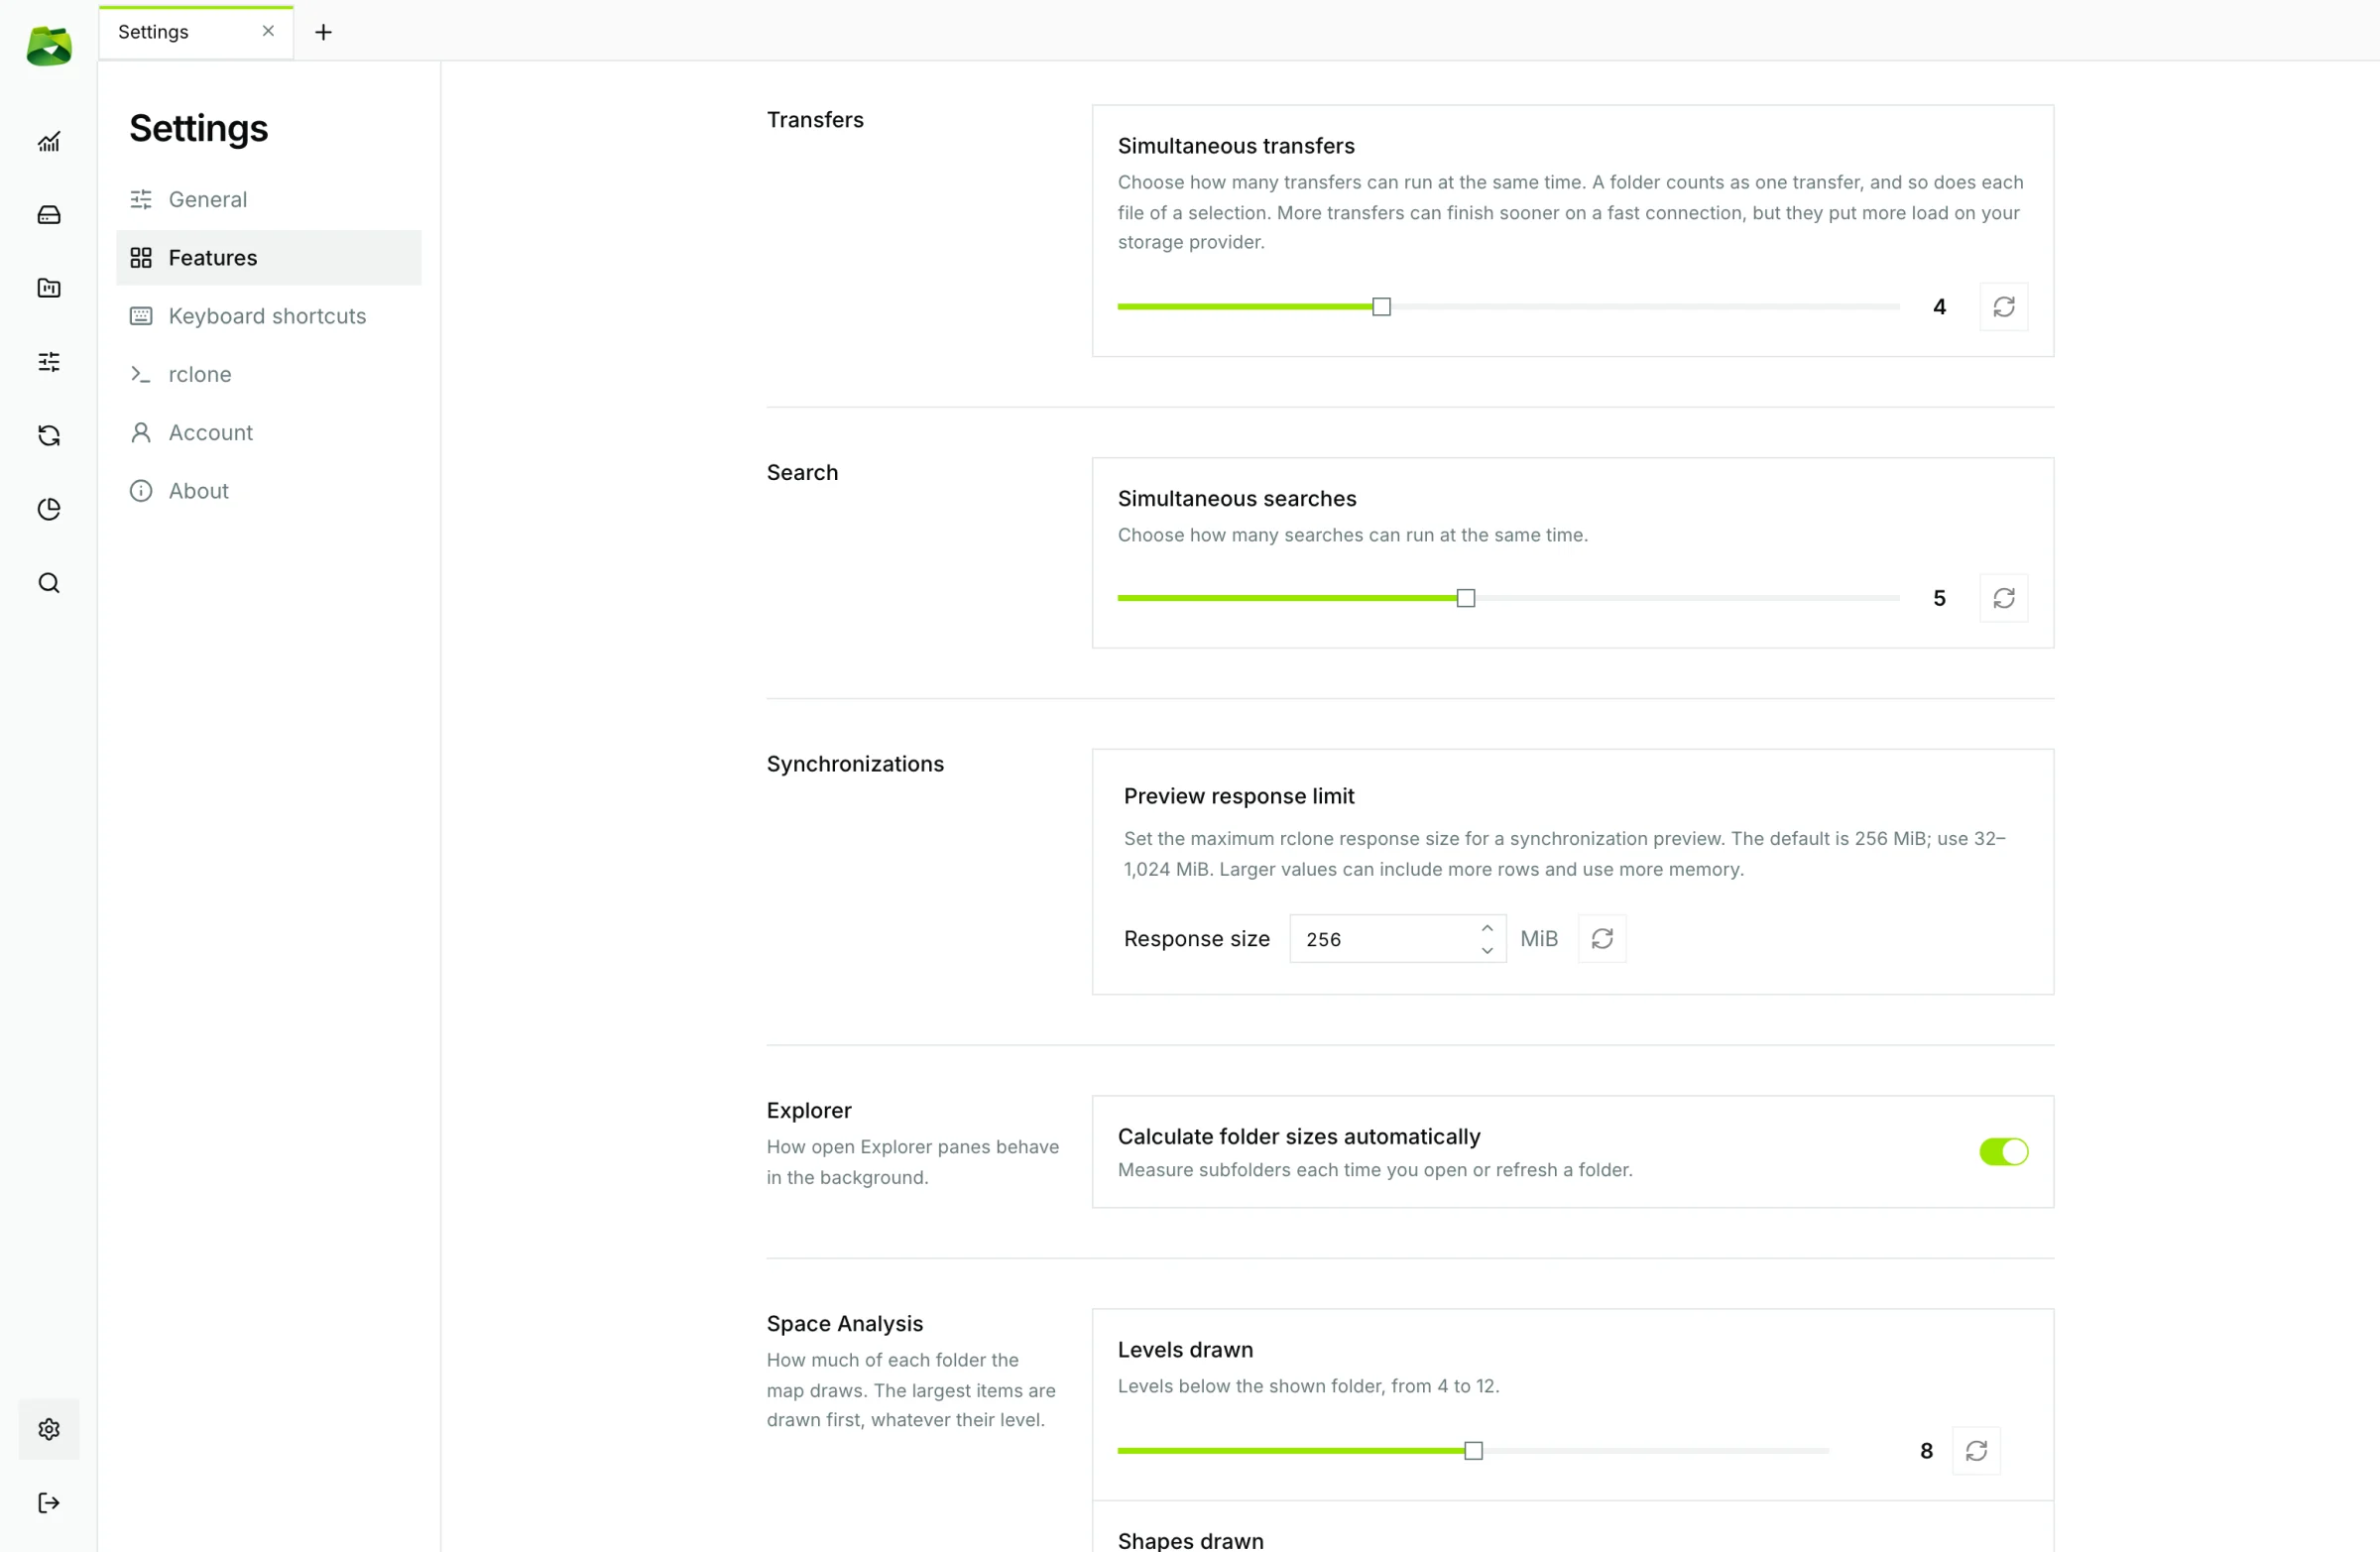This screenshot has width=2380, height=1552.
Task: Click the Response size input field
Action: 1397,939
